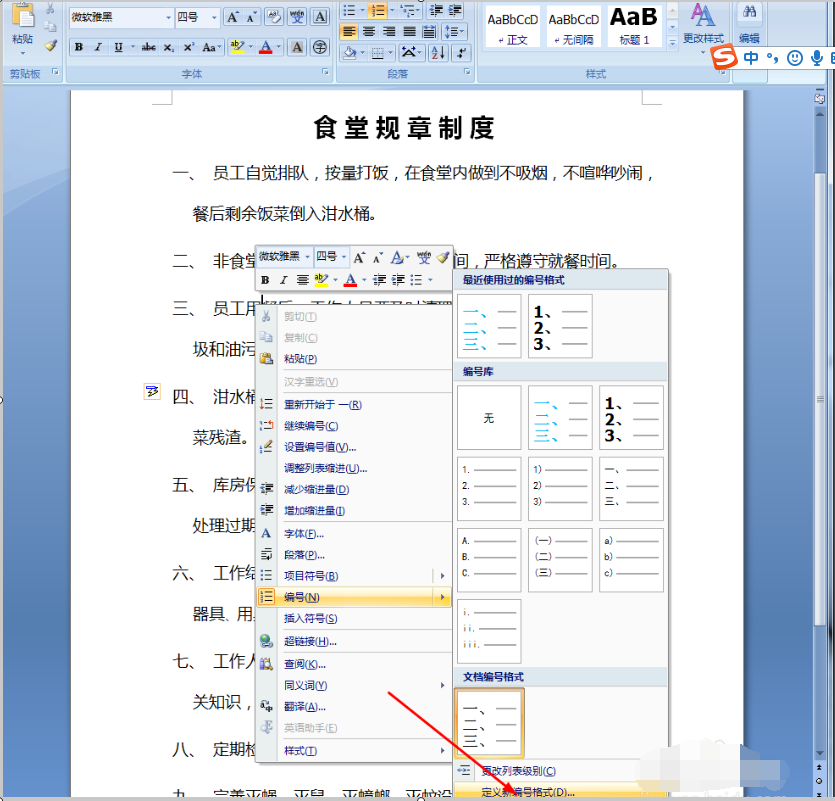Toggle Underline in the ribbon font group
This screenshot has width=835, height=801.
[118, 47]
